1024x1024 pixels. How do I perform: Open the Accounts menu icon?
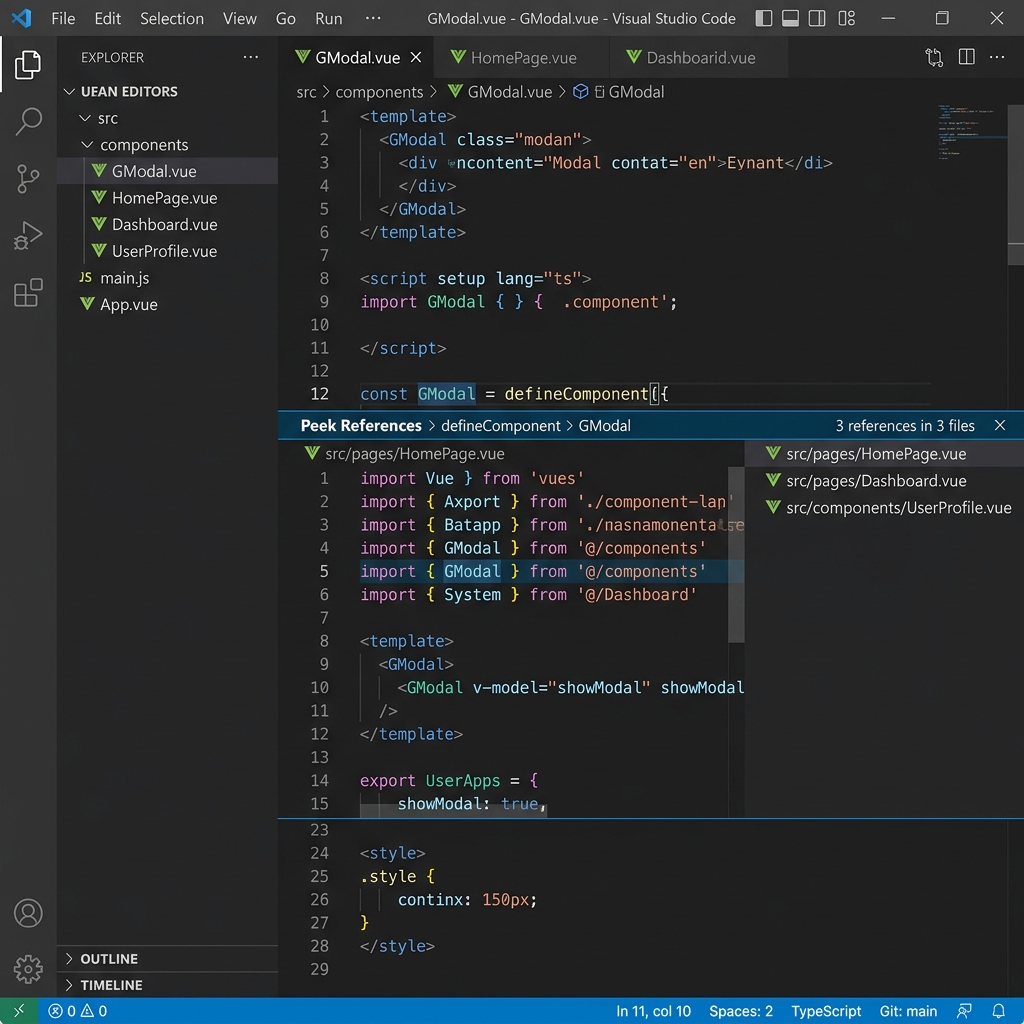pyautogui.click(x=28, y=913)
